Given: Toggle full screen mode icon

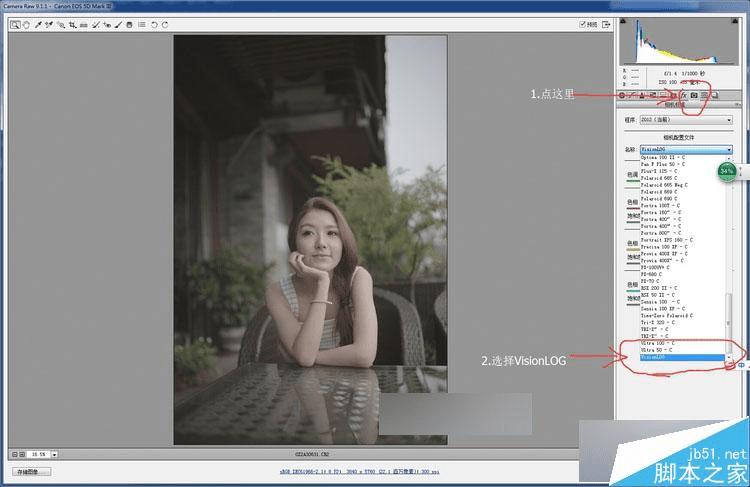Looking at the screenshot, I should coord(606,24).
